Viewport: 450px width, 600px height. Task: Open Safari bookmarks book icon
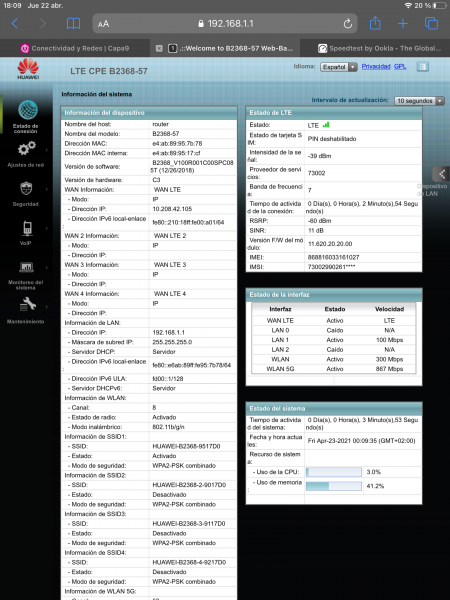(x=73, y=24)
